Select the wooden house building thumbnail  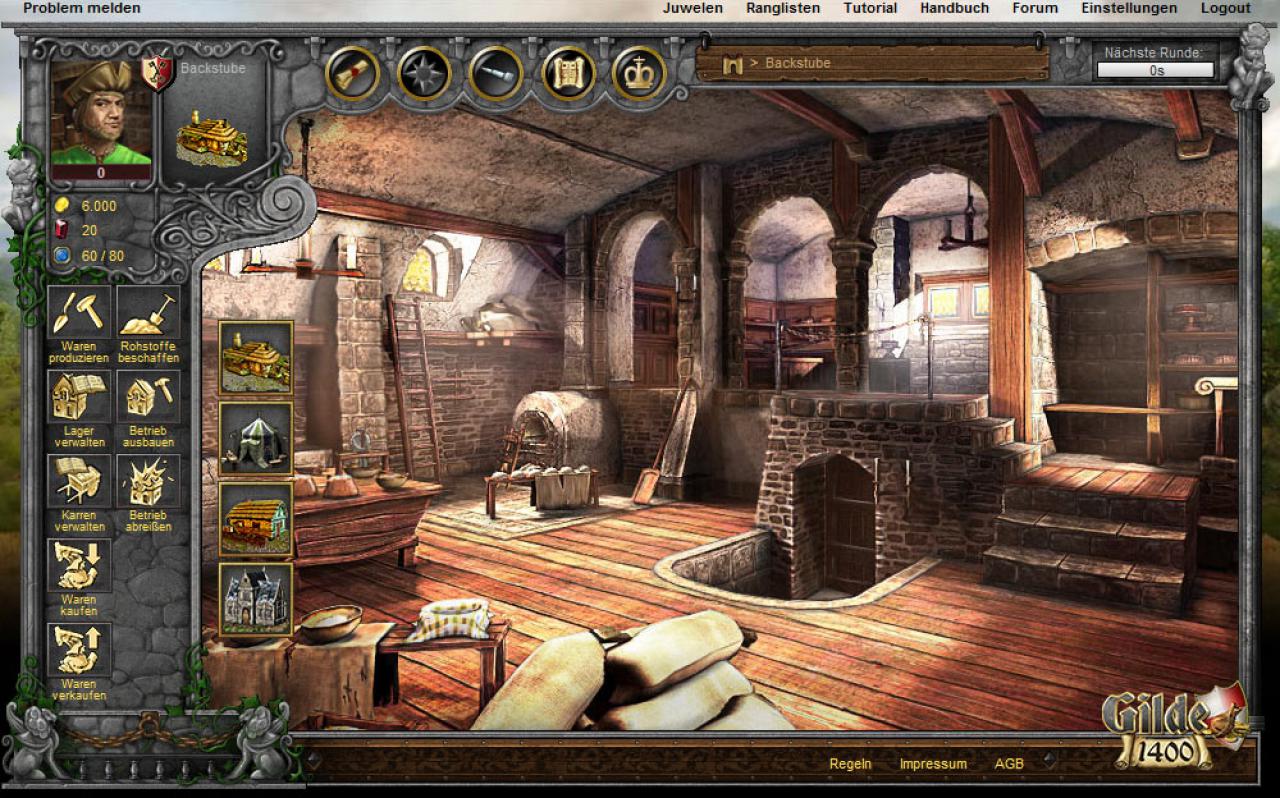256,519
